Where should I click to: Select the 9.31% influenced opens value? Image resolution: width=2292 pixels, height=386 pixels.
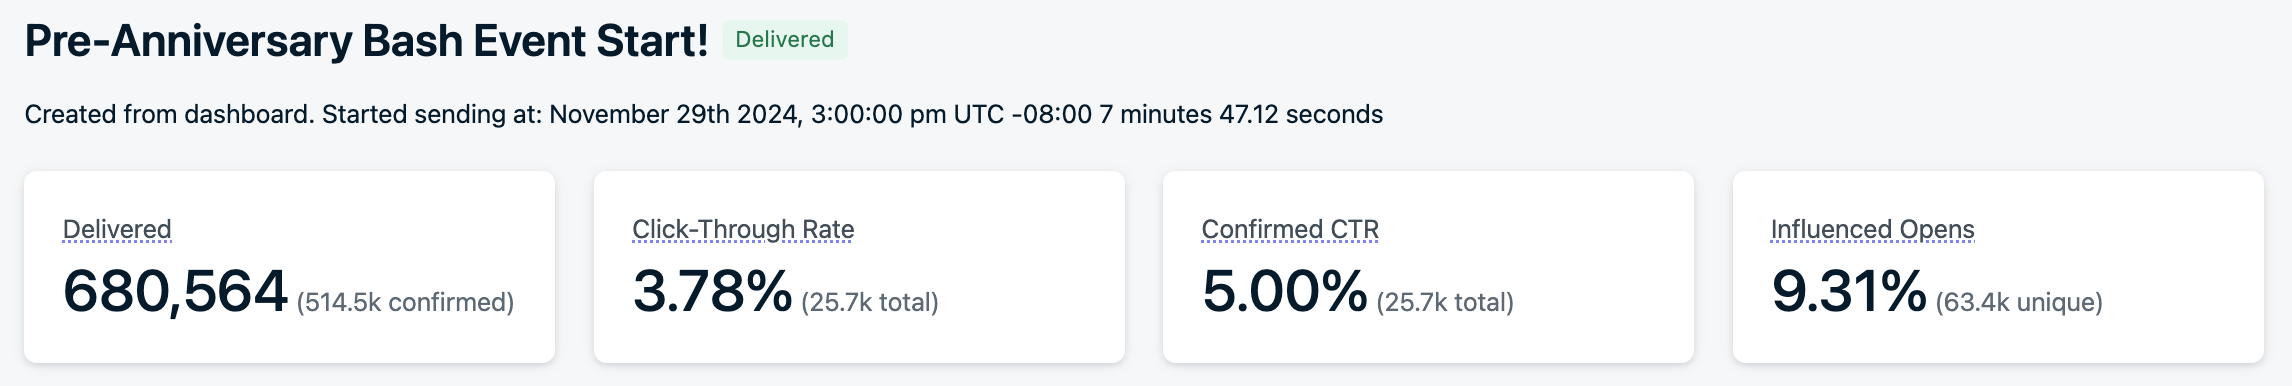point(1849,292)
